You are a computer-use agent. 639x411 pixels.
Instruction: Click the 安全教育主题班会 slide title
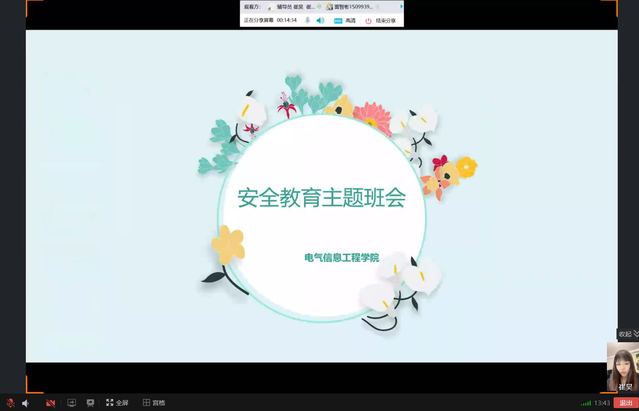pyautogui.click(x=320, y=198)
